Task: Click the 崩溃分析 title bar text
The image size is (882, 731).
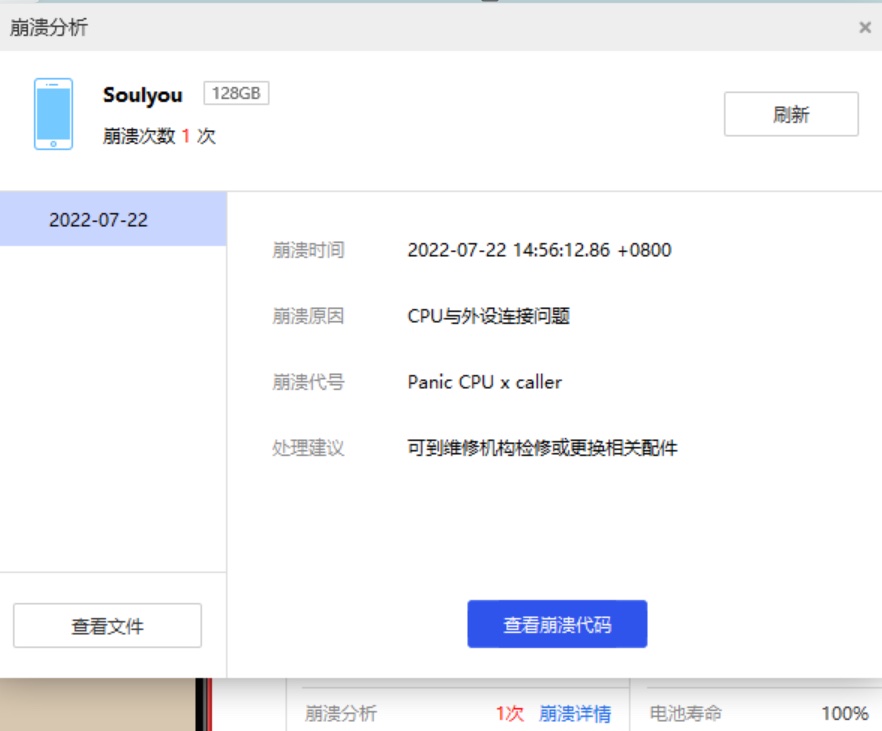Action: click(x=48, y=28)
